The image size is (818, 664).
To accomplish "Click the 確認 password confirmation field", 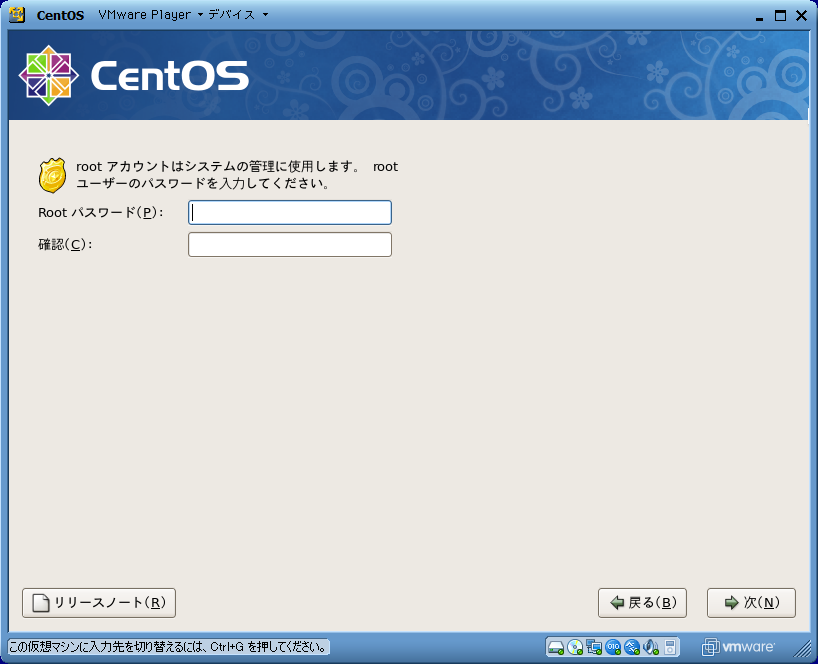I will tap(290, 245).
